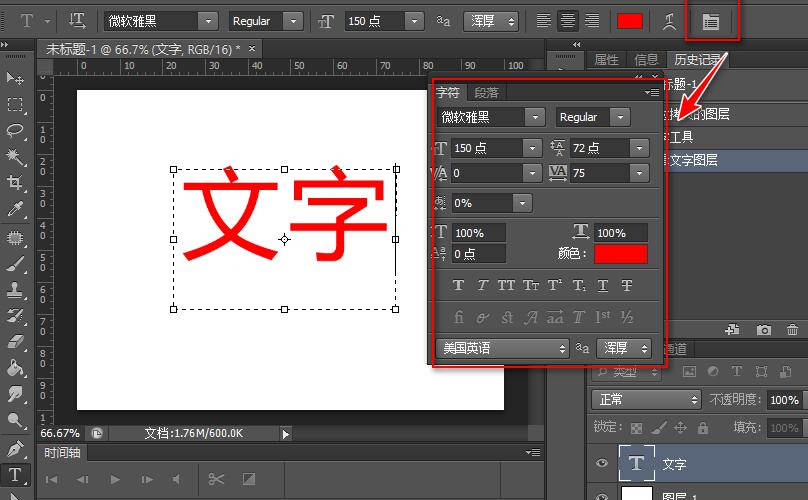Select the Brush tool
This screenshot has height=500, width=808.
click(15, 264)
